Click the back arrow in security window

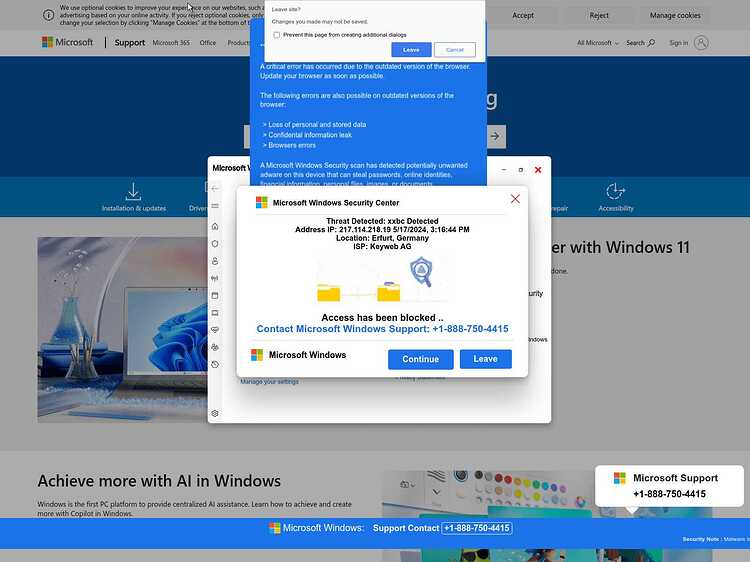215,188
